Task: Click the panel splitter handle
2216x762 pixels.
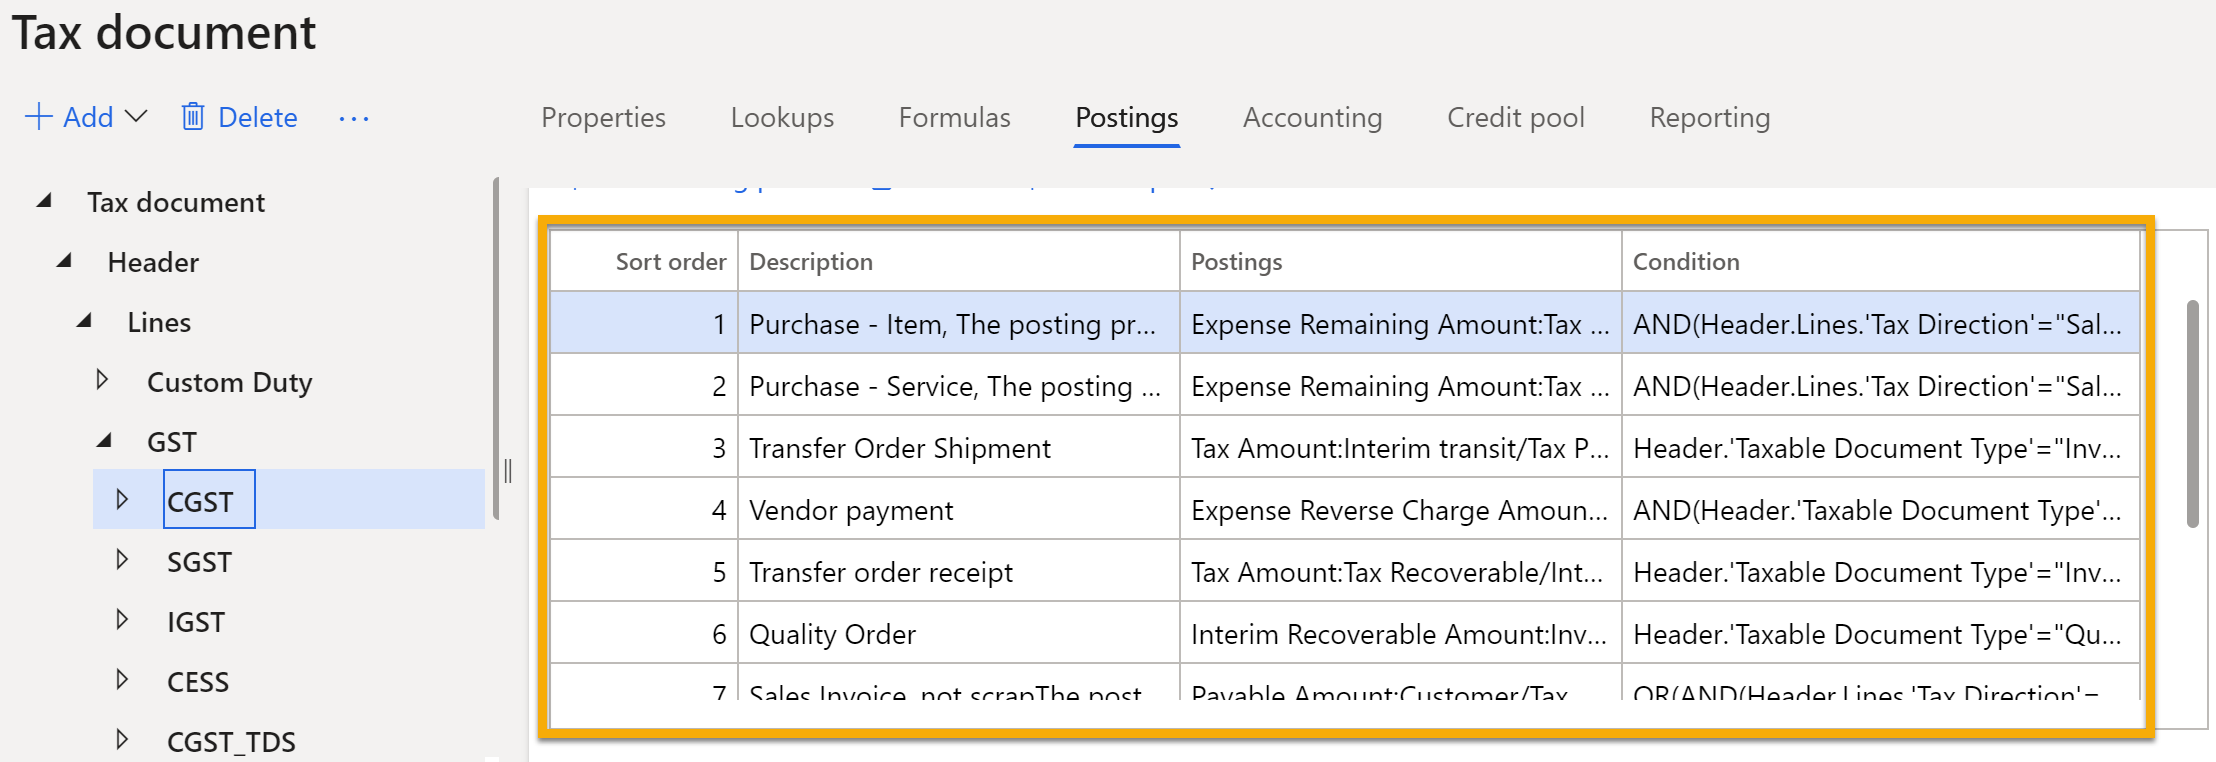Action: [x=508, y=470]
